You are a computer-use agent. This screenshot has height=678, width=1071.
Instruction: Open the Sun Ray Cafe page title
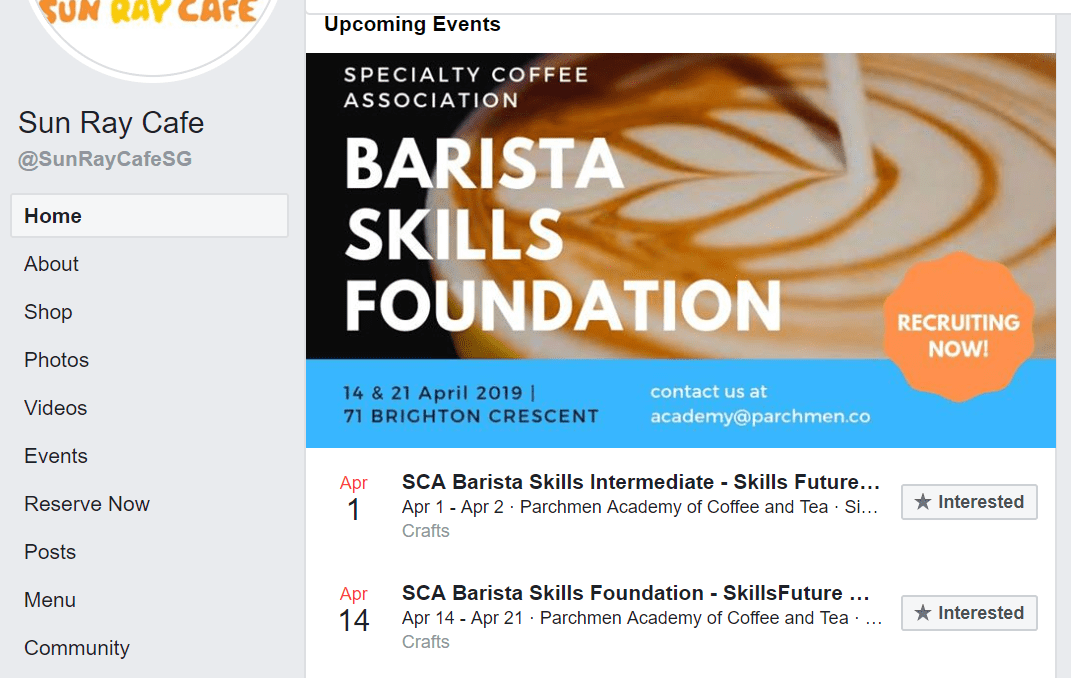point(111,123)
